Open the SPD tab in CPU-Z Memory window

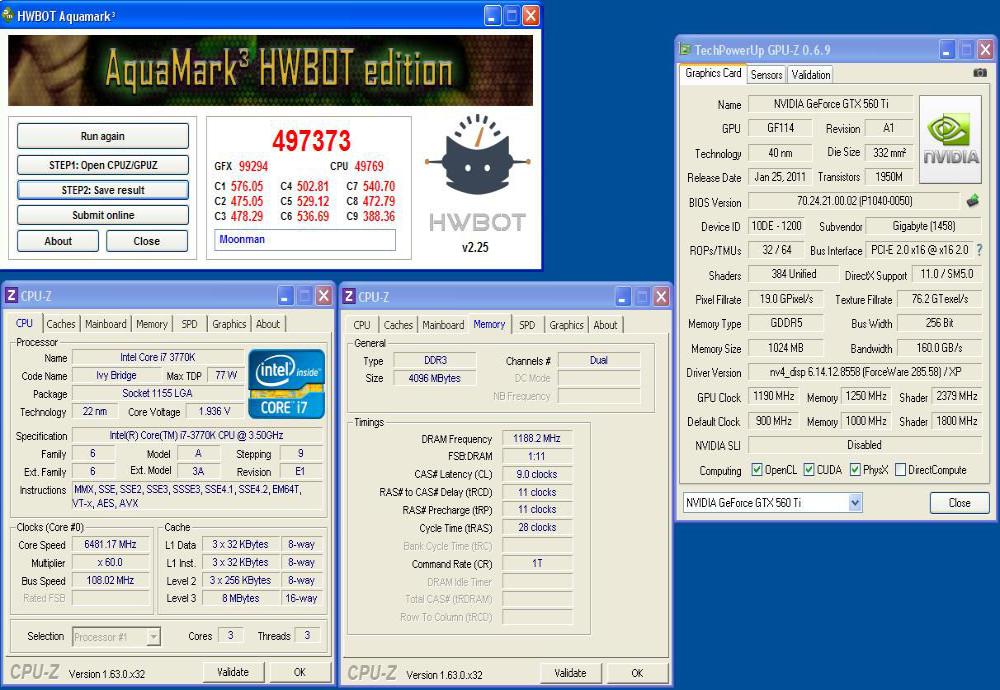coord(527,325)
